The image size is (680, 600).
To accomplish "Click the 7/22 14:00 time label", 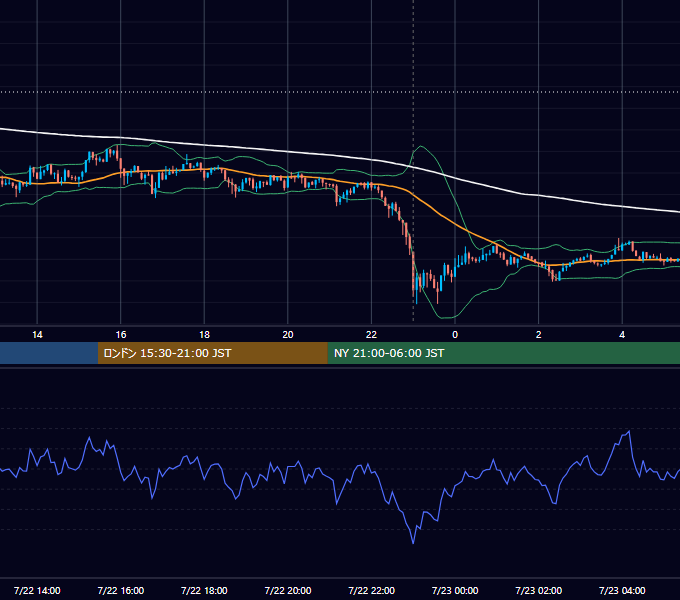I will click(37, 590).
